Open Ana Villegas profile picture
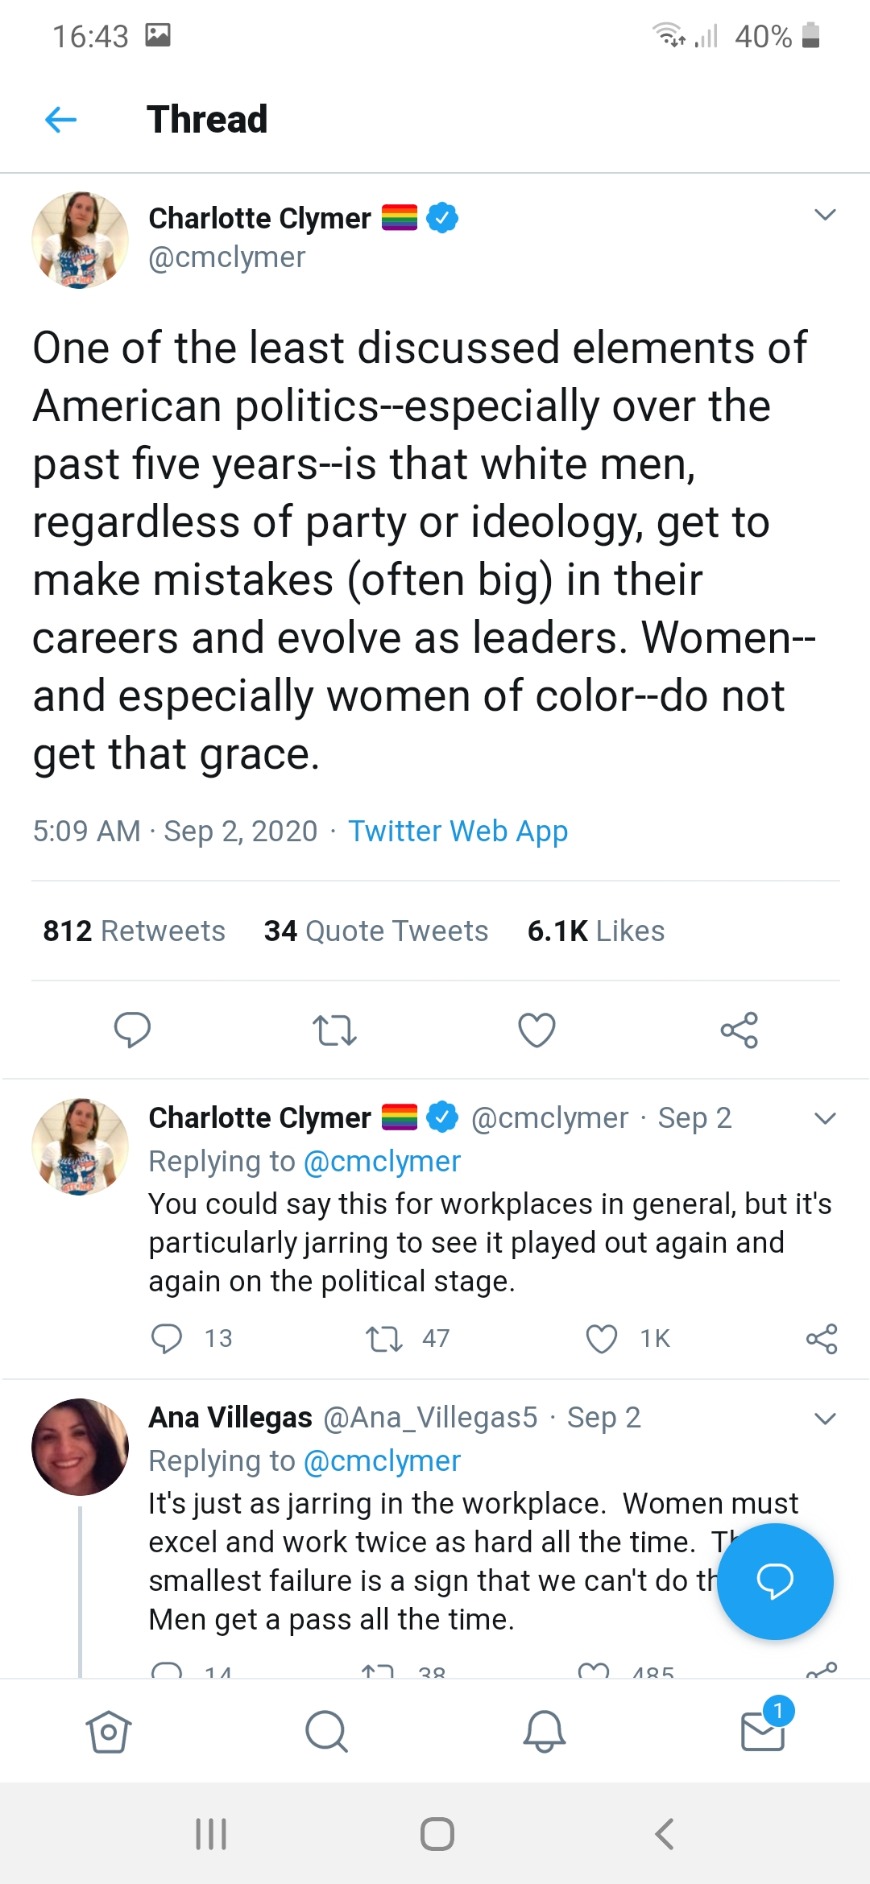 click(x=80, y=1446)
